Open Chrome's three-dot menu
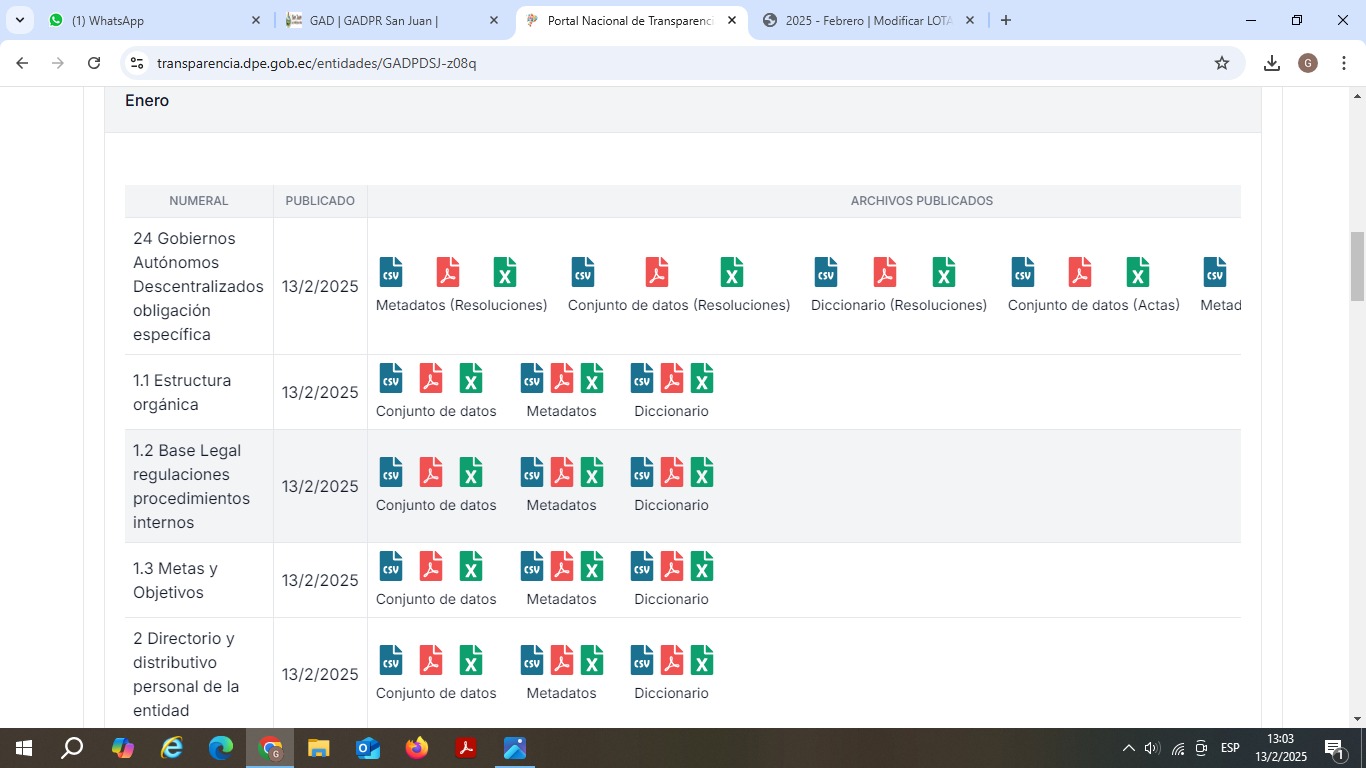Screen dimensions: 1366x768 pos(1344,63)
